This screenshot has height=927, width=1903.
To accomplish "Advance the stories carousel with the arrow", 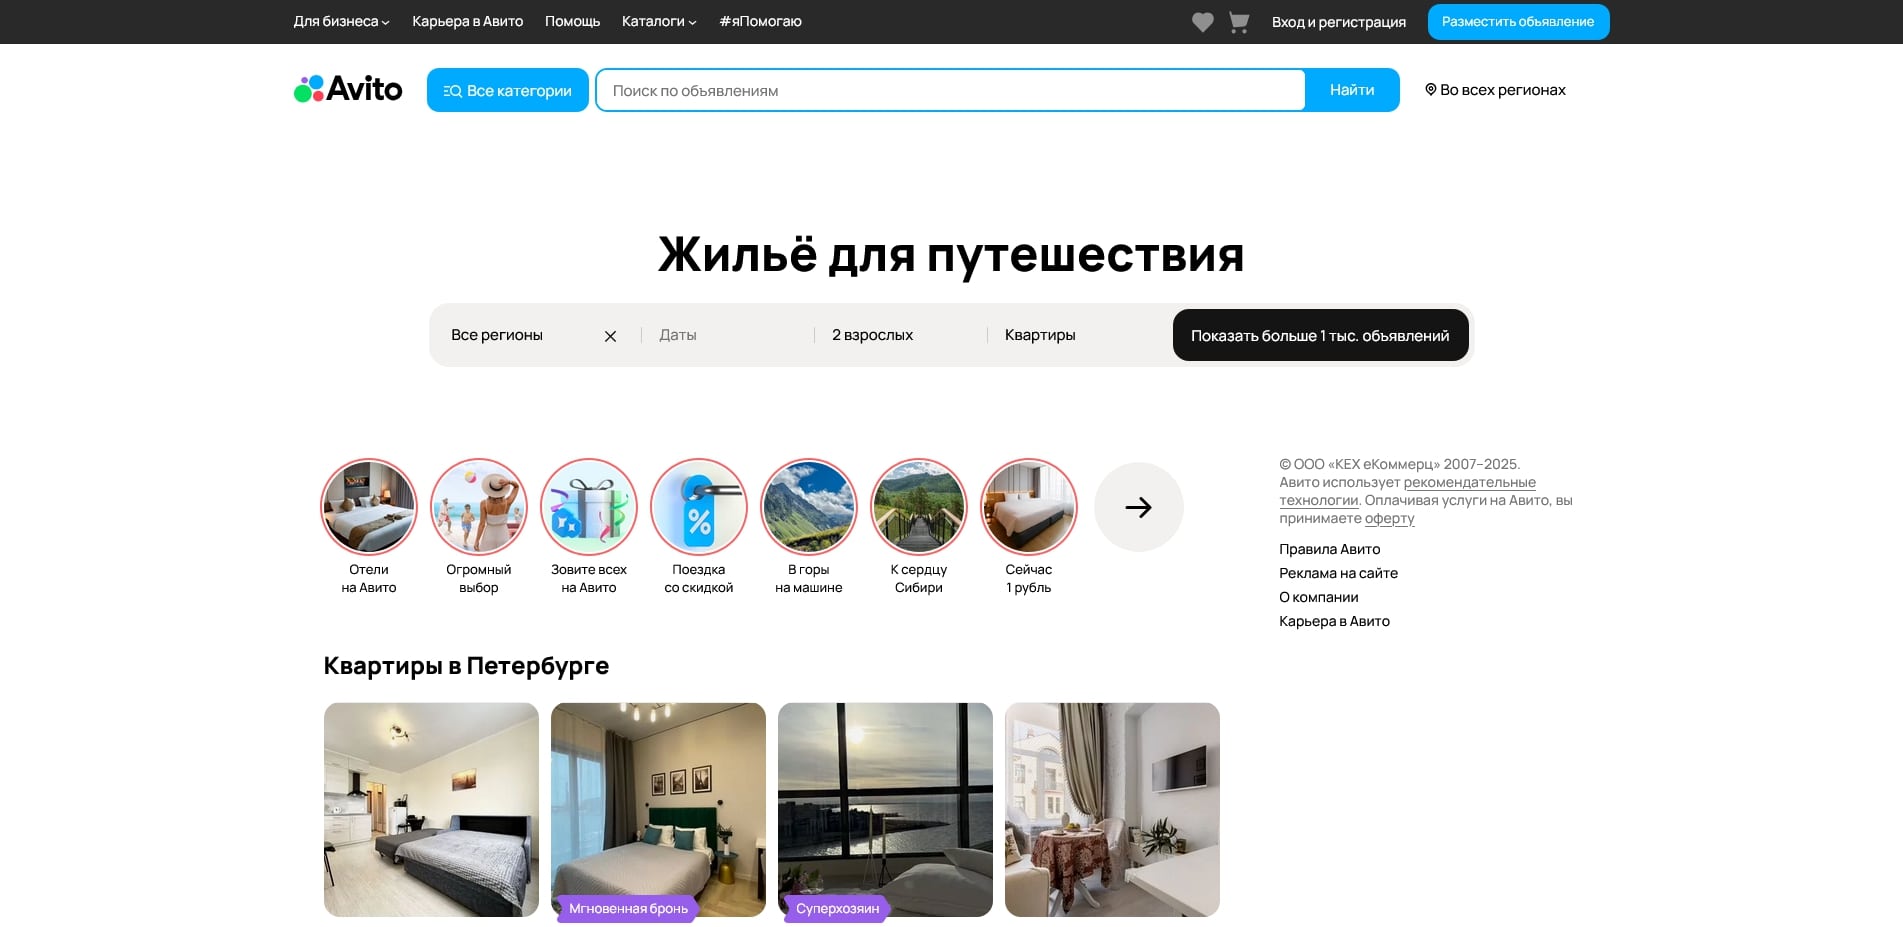I will (1138, 507).
